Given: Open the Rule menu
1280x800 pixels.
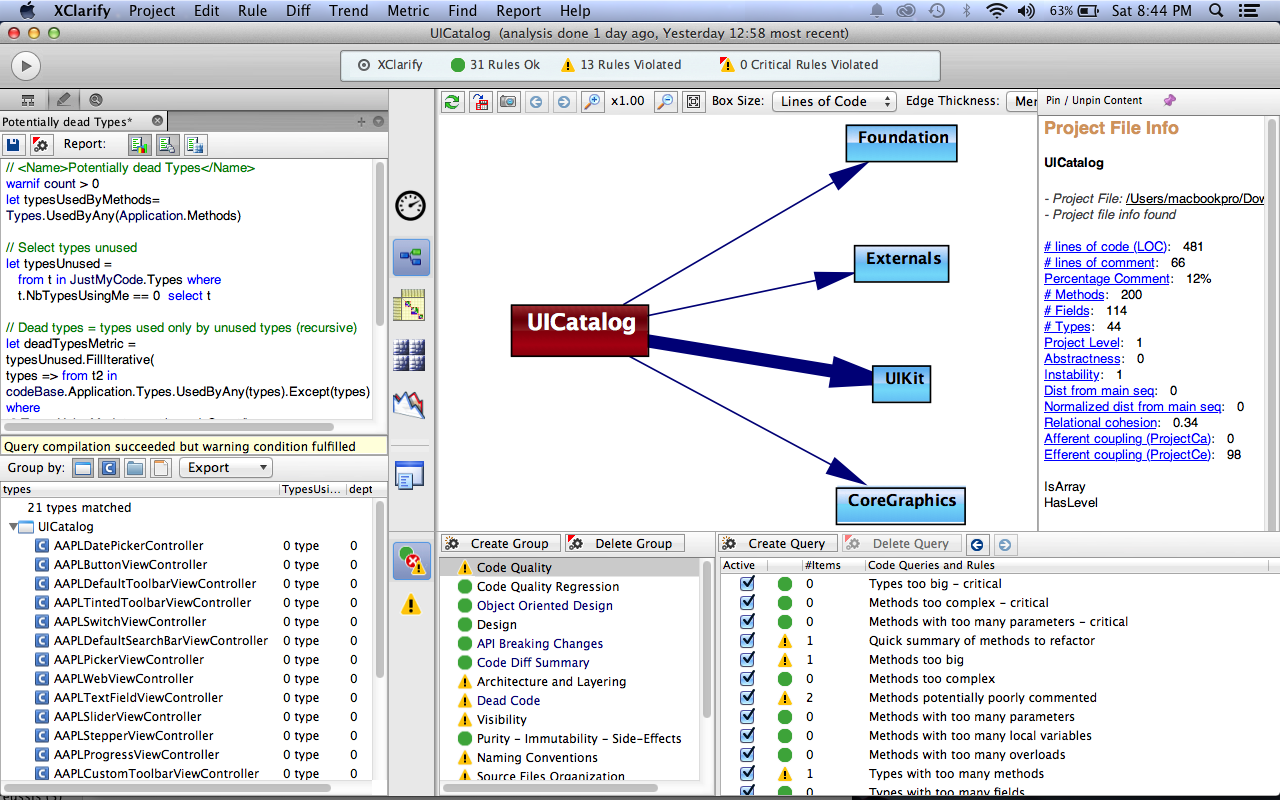Looking at the screenshot, I should coord(252,11).
